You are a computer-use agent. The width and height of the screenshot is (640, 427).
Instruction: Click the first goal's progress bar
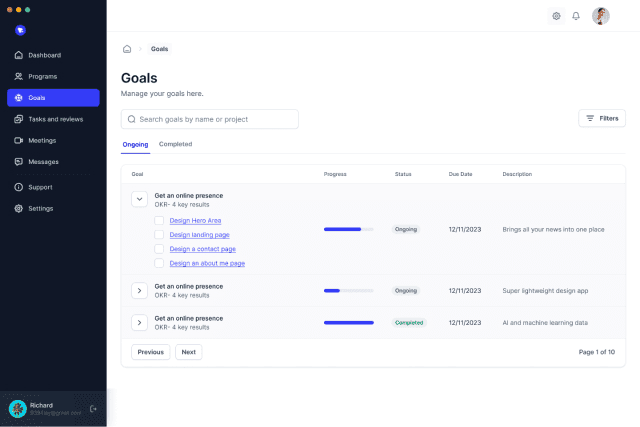[x=348, y=229]
